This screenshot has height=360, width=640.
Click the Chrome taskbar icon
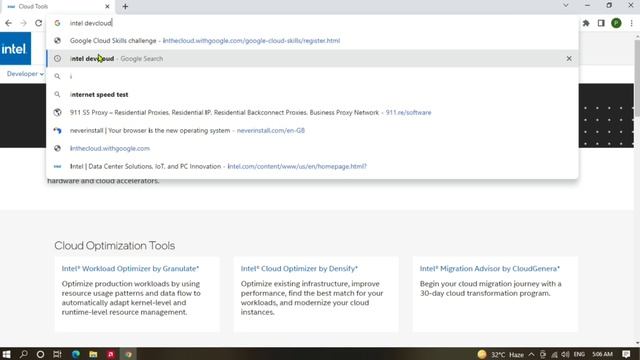[x=129, y=354]
